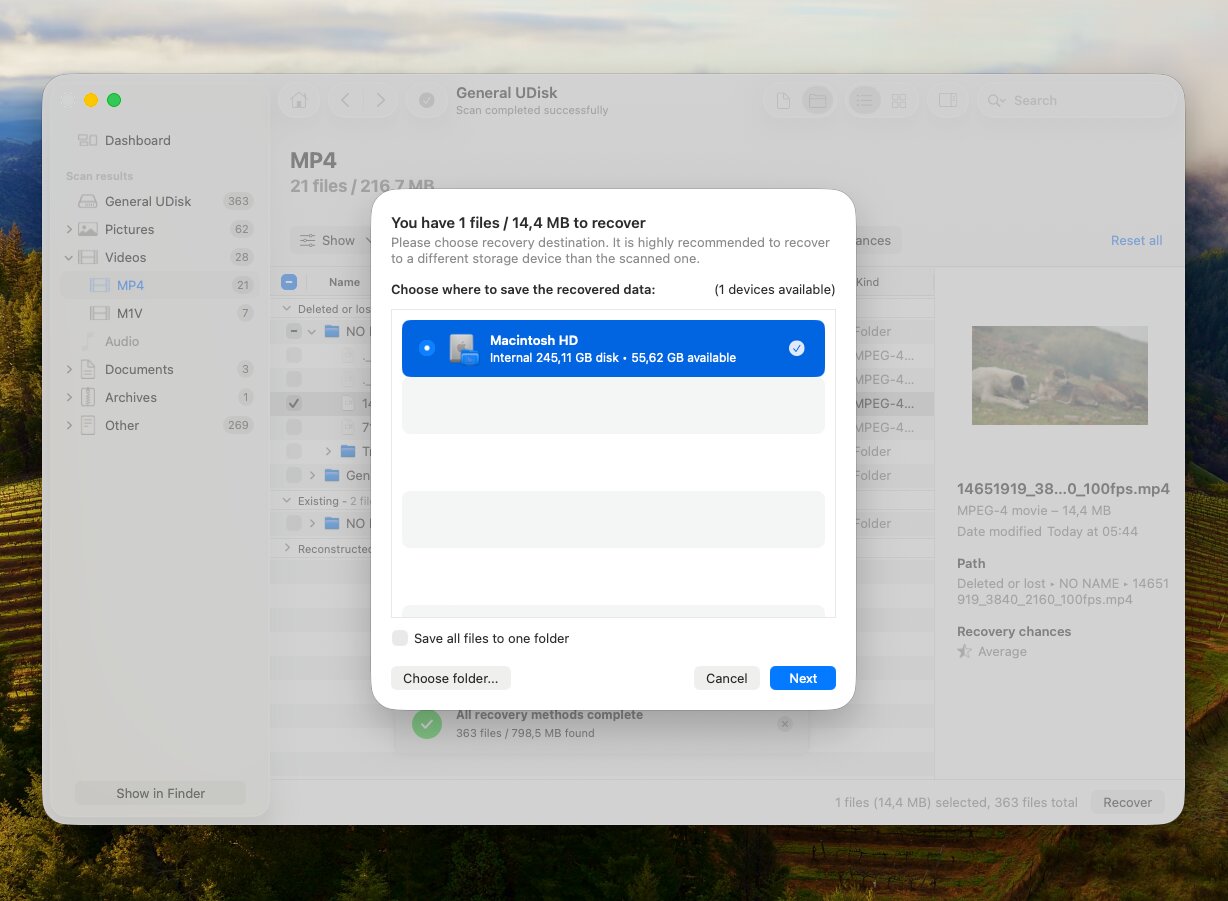Screen dimensions: 1228x901
Task: Expand the Reconstructed group
Action: click(x=288, y=548)
